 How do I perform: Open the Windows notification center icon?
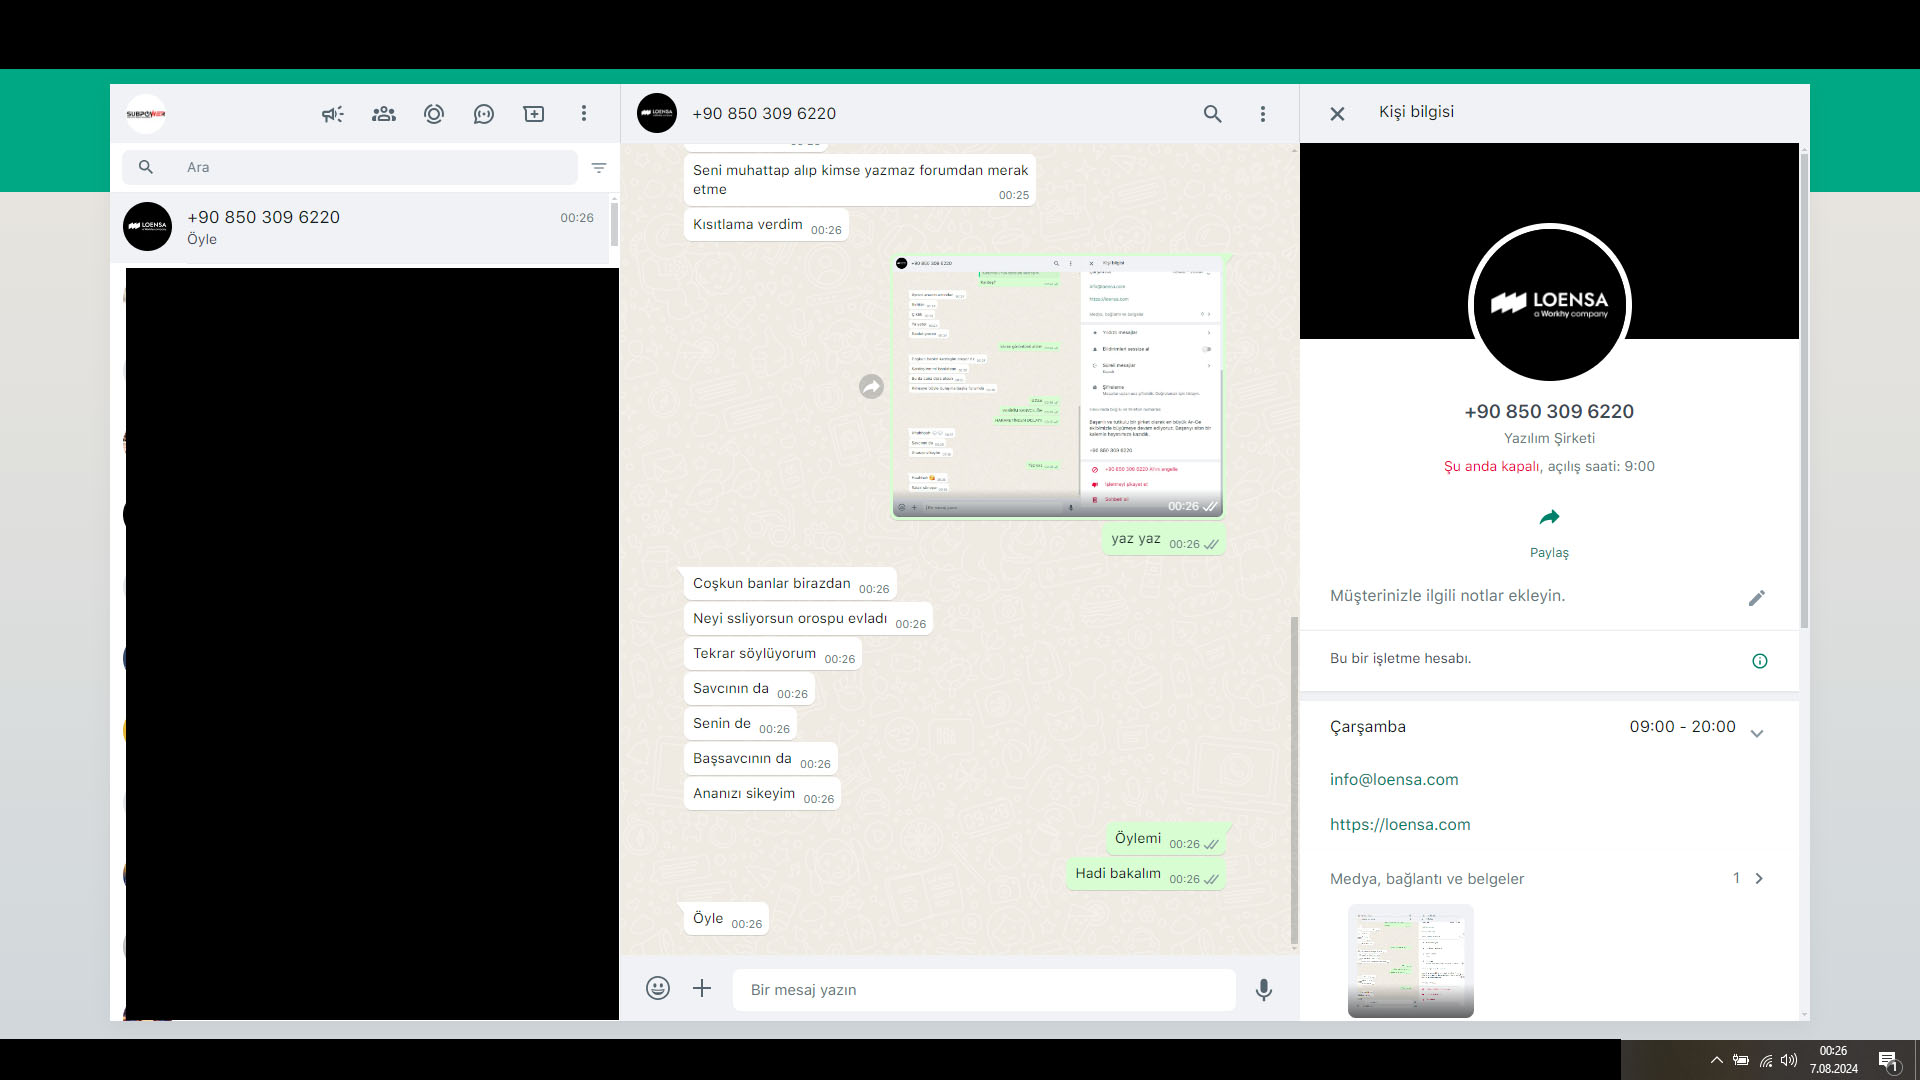[x=1888, y=1061]
